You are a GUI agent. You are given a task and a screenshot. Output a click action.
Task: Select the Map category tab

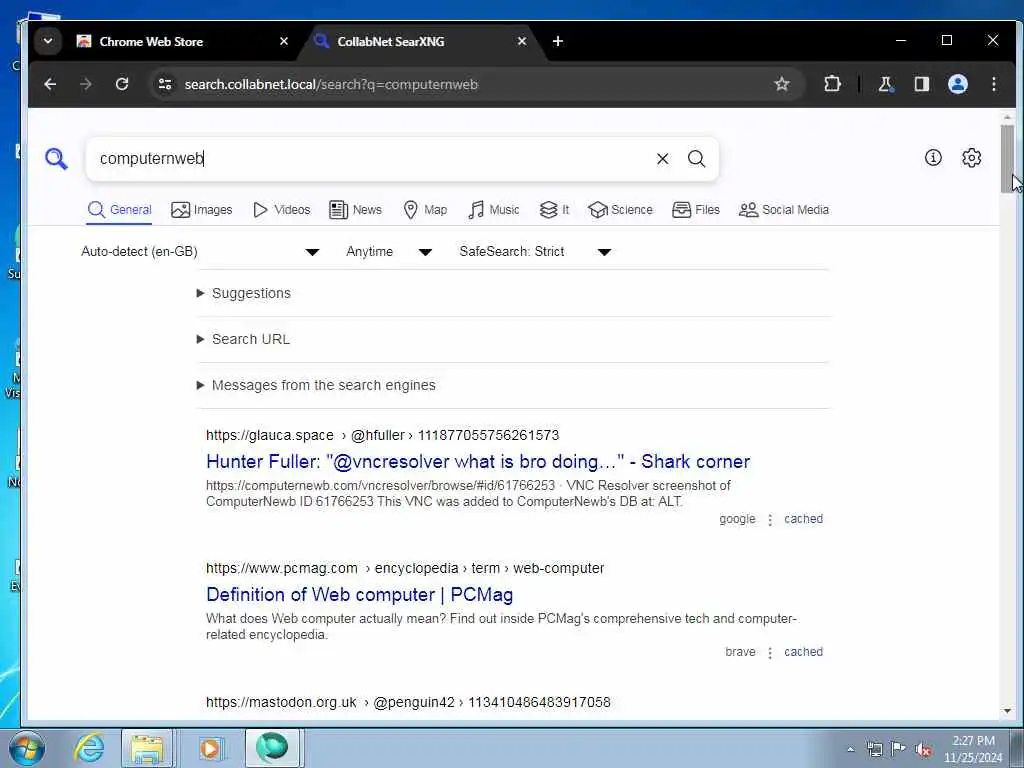pos(425,210)
